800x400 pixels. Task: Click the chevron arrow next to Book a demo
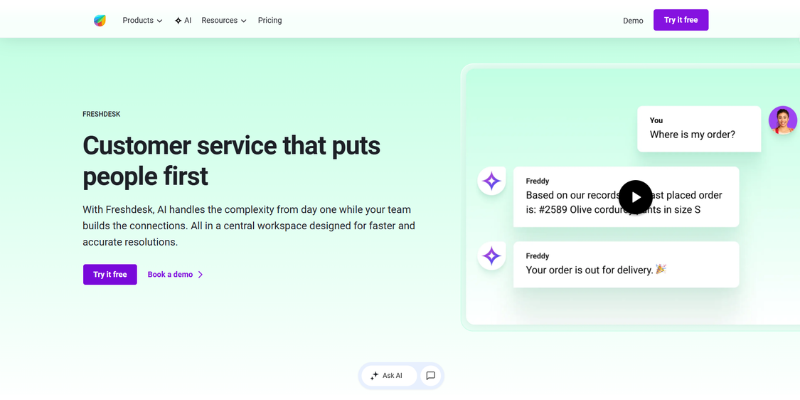(201, 274)
